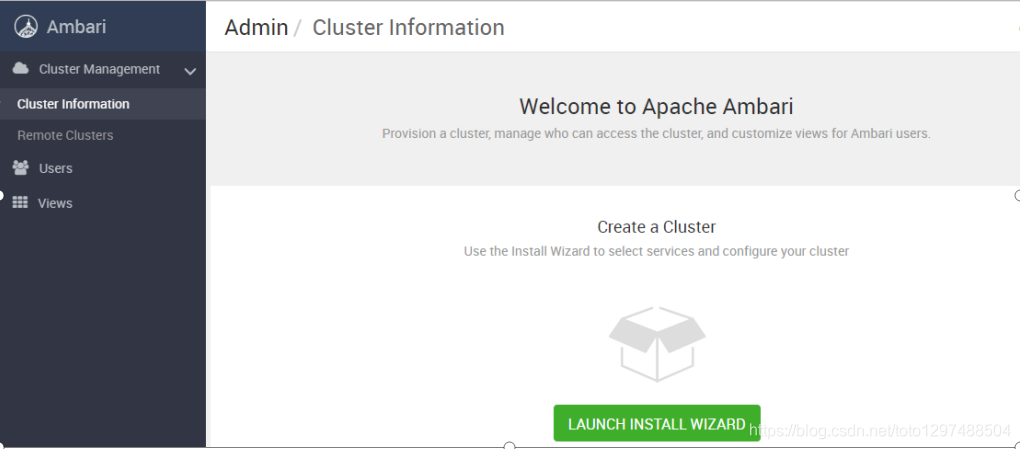Click the Cluster Management cloud icon

(x=21, y=68)
